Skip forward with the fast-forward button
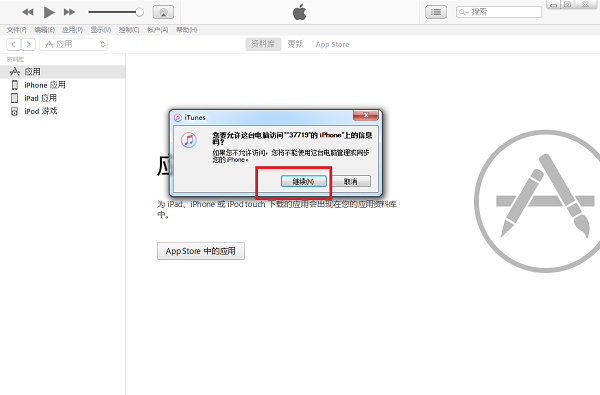This screenshot has height=395, width=600. coord(69,12)
